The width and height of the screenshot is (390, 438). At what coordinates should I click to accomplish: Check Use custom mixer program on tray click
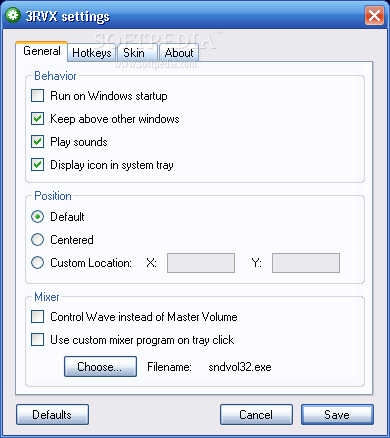tap(37, 340)
